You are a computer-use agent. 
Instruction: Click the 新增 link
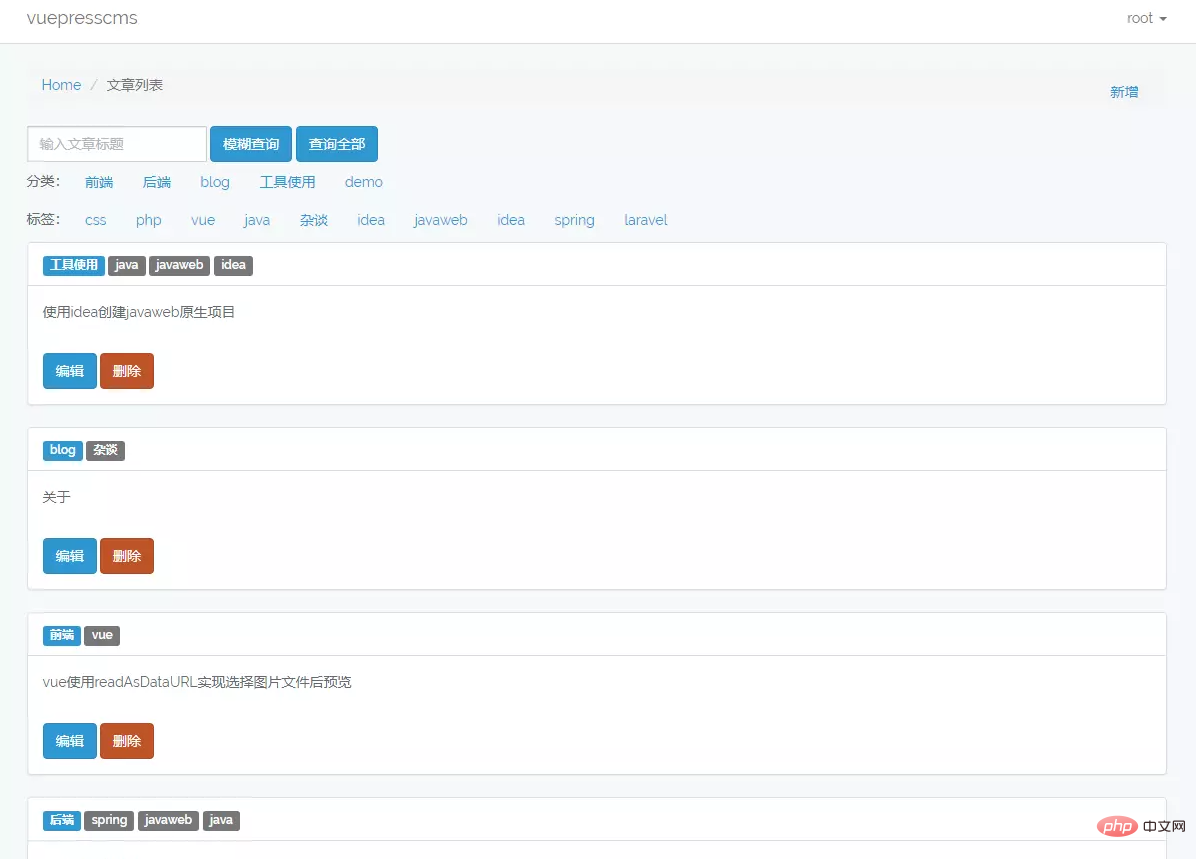[x=1124, y=92]
